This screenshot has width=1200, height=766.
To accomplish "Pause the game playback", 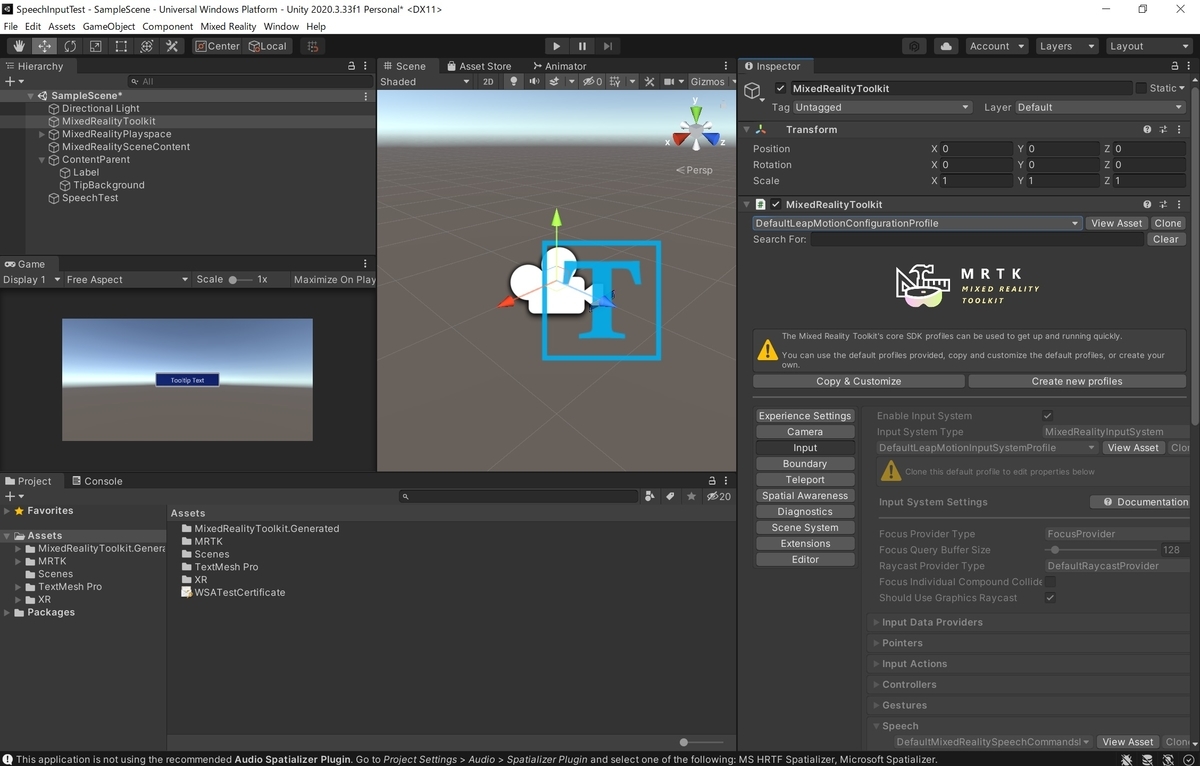I will click(x=582, y=46).
